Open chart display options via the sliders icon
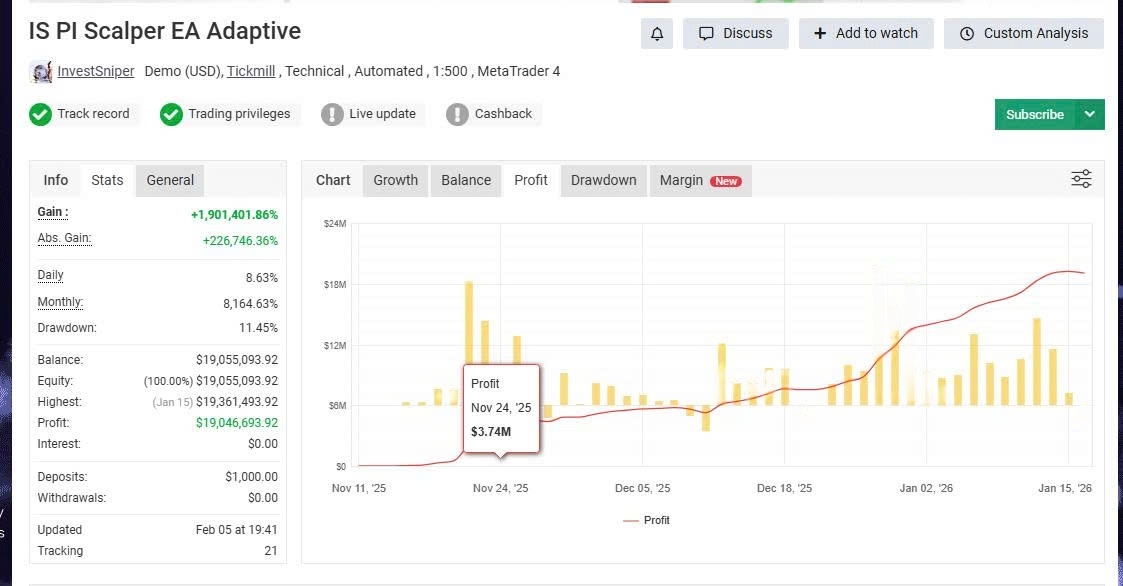The width and height of the screenshot is (1123, 586). [1081, 178]
